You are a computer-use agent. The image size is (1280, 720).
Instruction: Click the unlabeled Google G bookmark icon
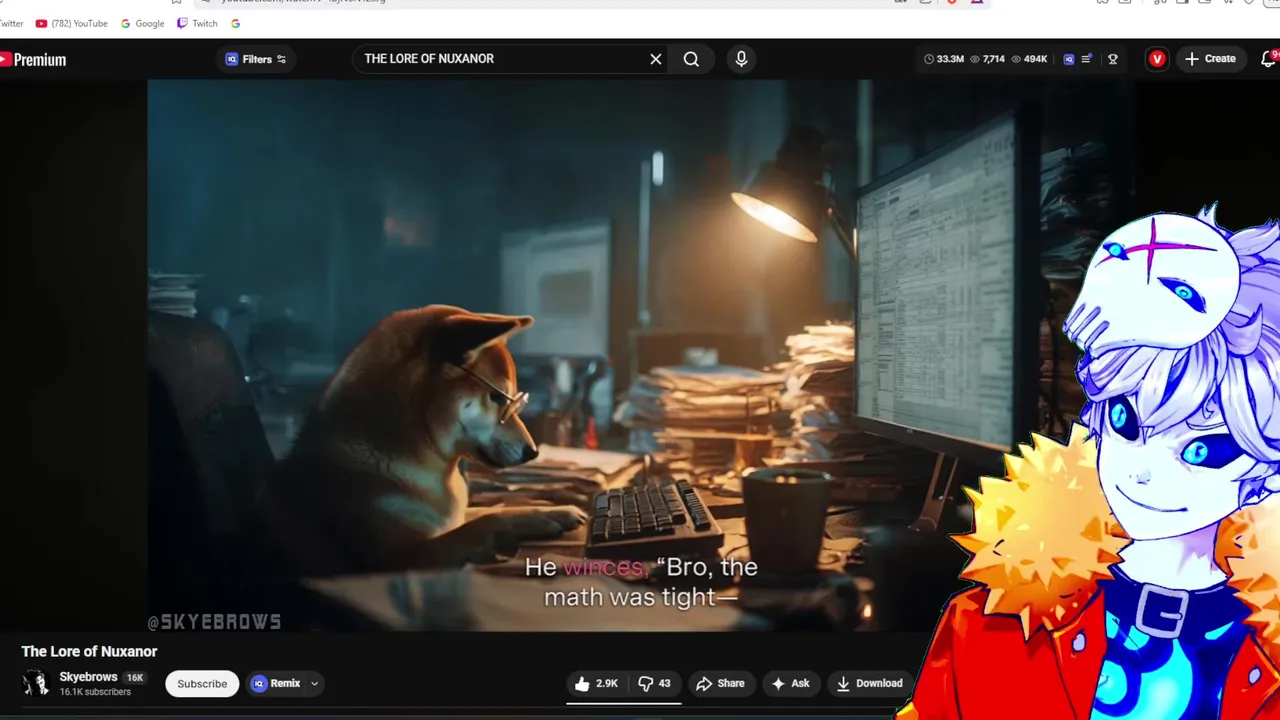(x=235, y=23)
